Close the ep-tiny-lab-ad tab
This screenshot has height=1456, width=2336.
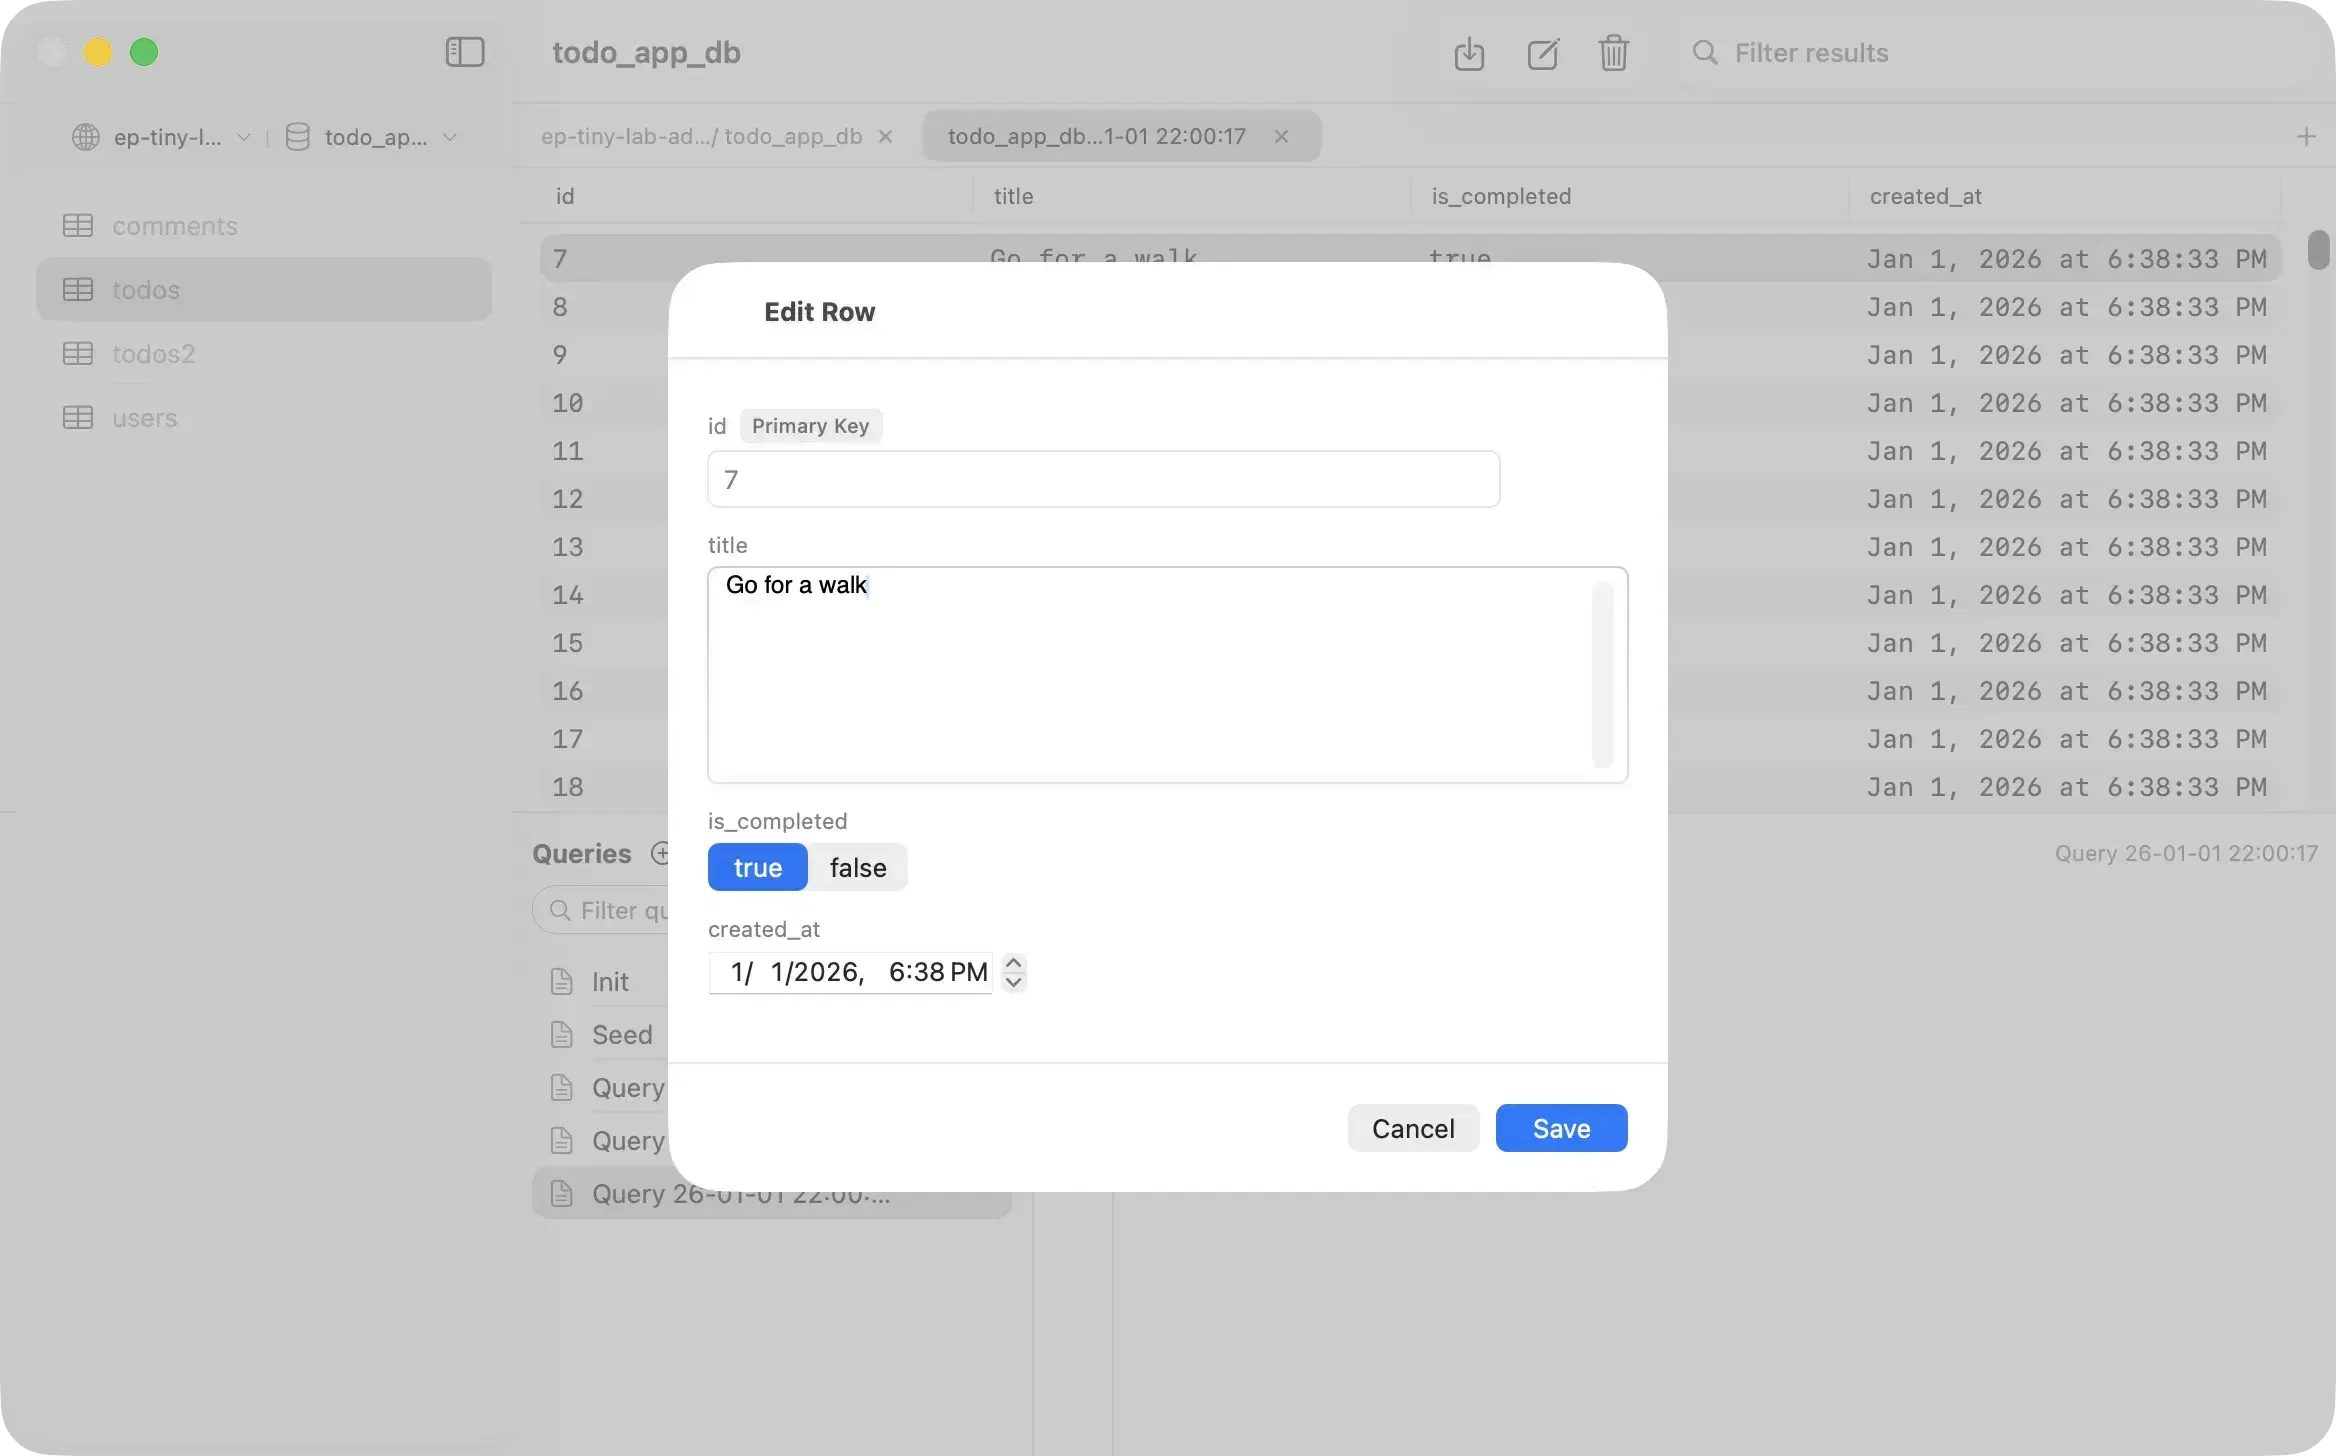pyautogui.click(x=885, y=136)
